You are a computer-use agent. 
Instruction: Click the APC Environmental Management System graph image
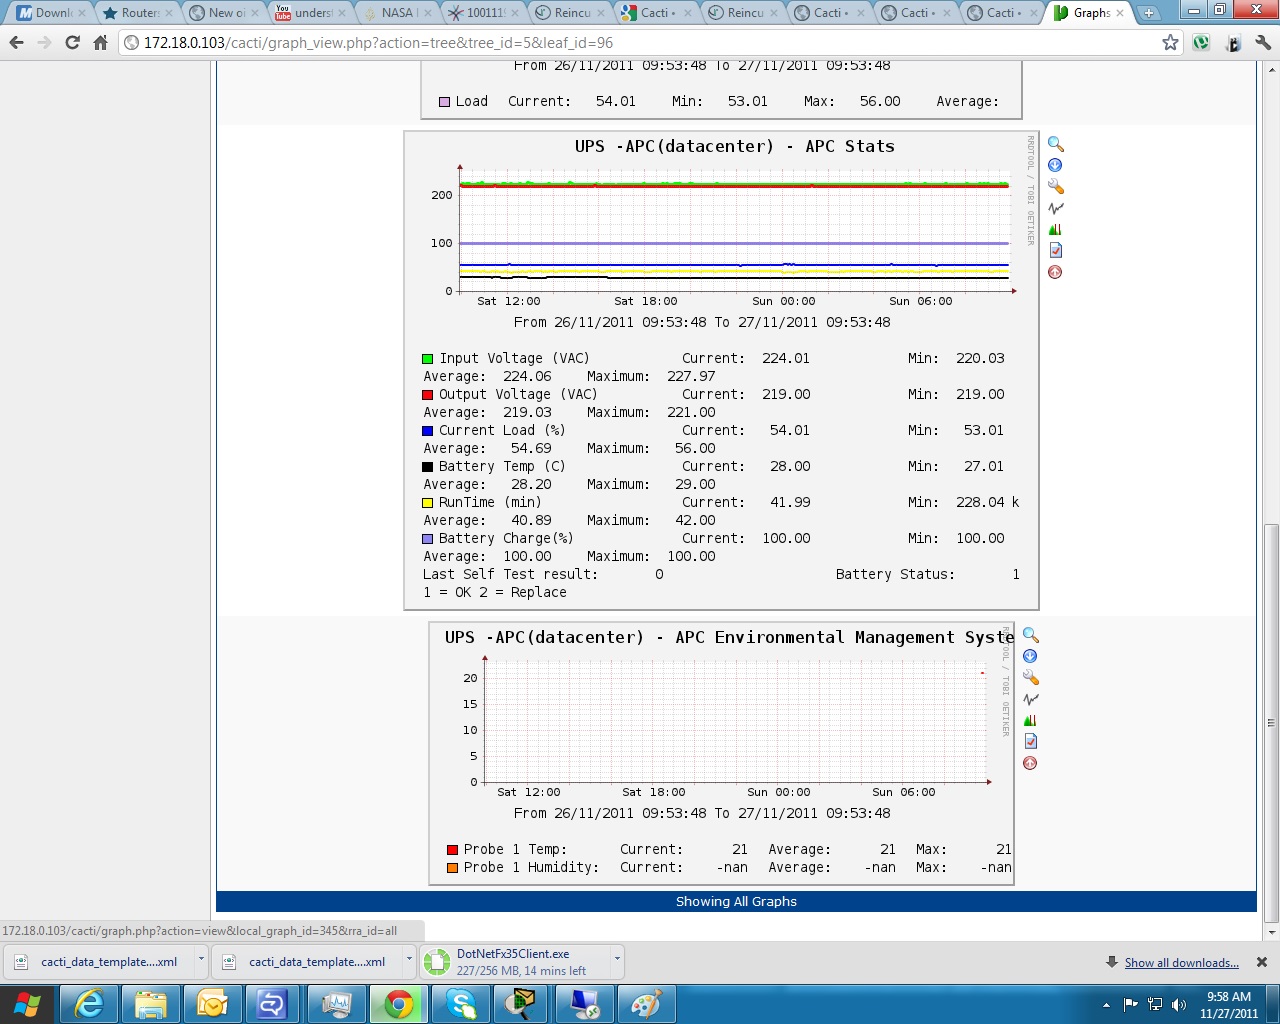pyautogui.click(x=721, y=753)
